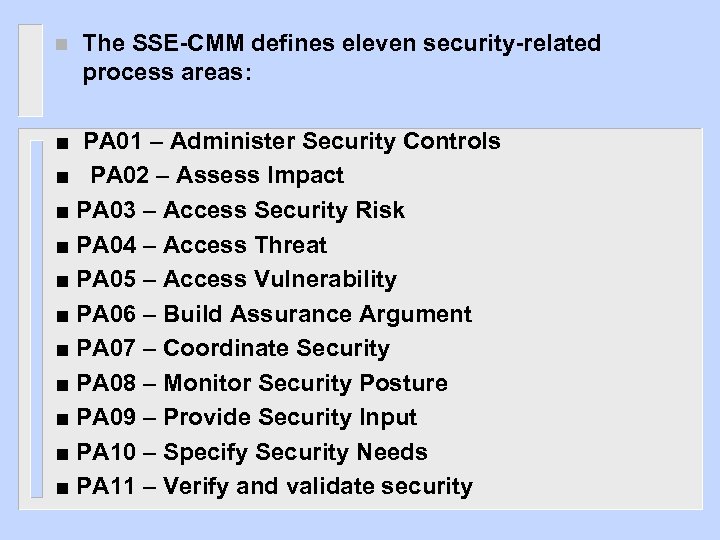Click the bullet before PA04
Screen dimensions: 720x540
tap(62, 246)
